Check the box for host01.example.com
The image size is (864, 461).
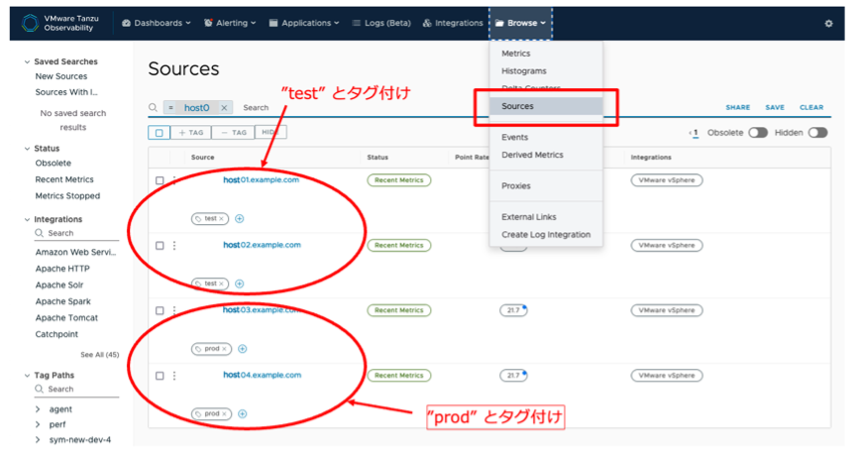point(160,180)
